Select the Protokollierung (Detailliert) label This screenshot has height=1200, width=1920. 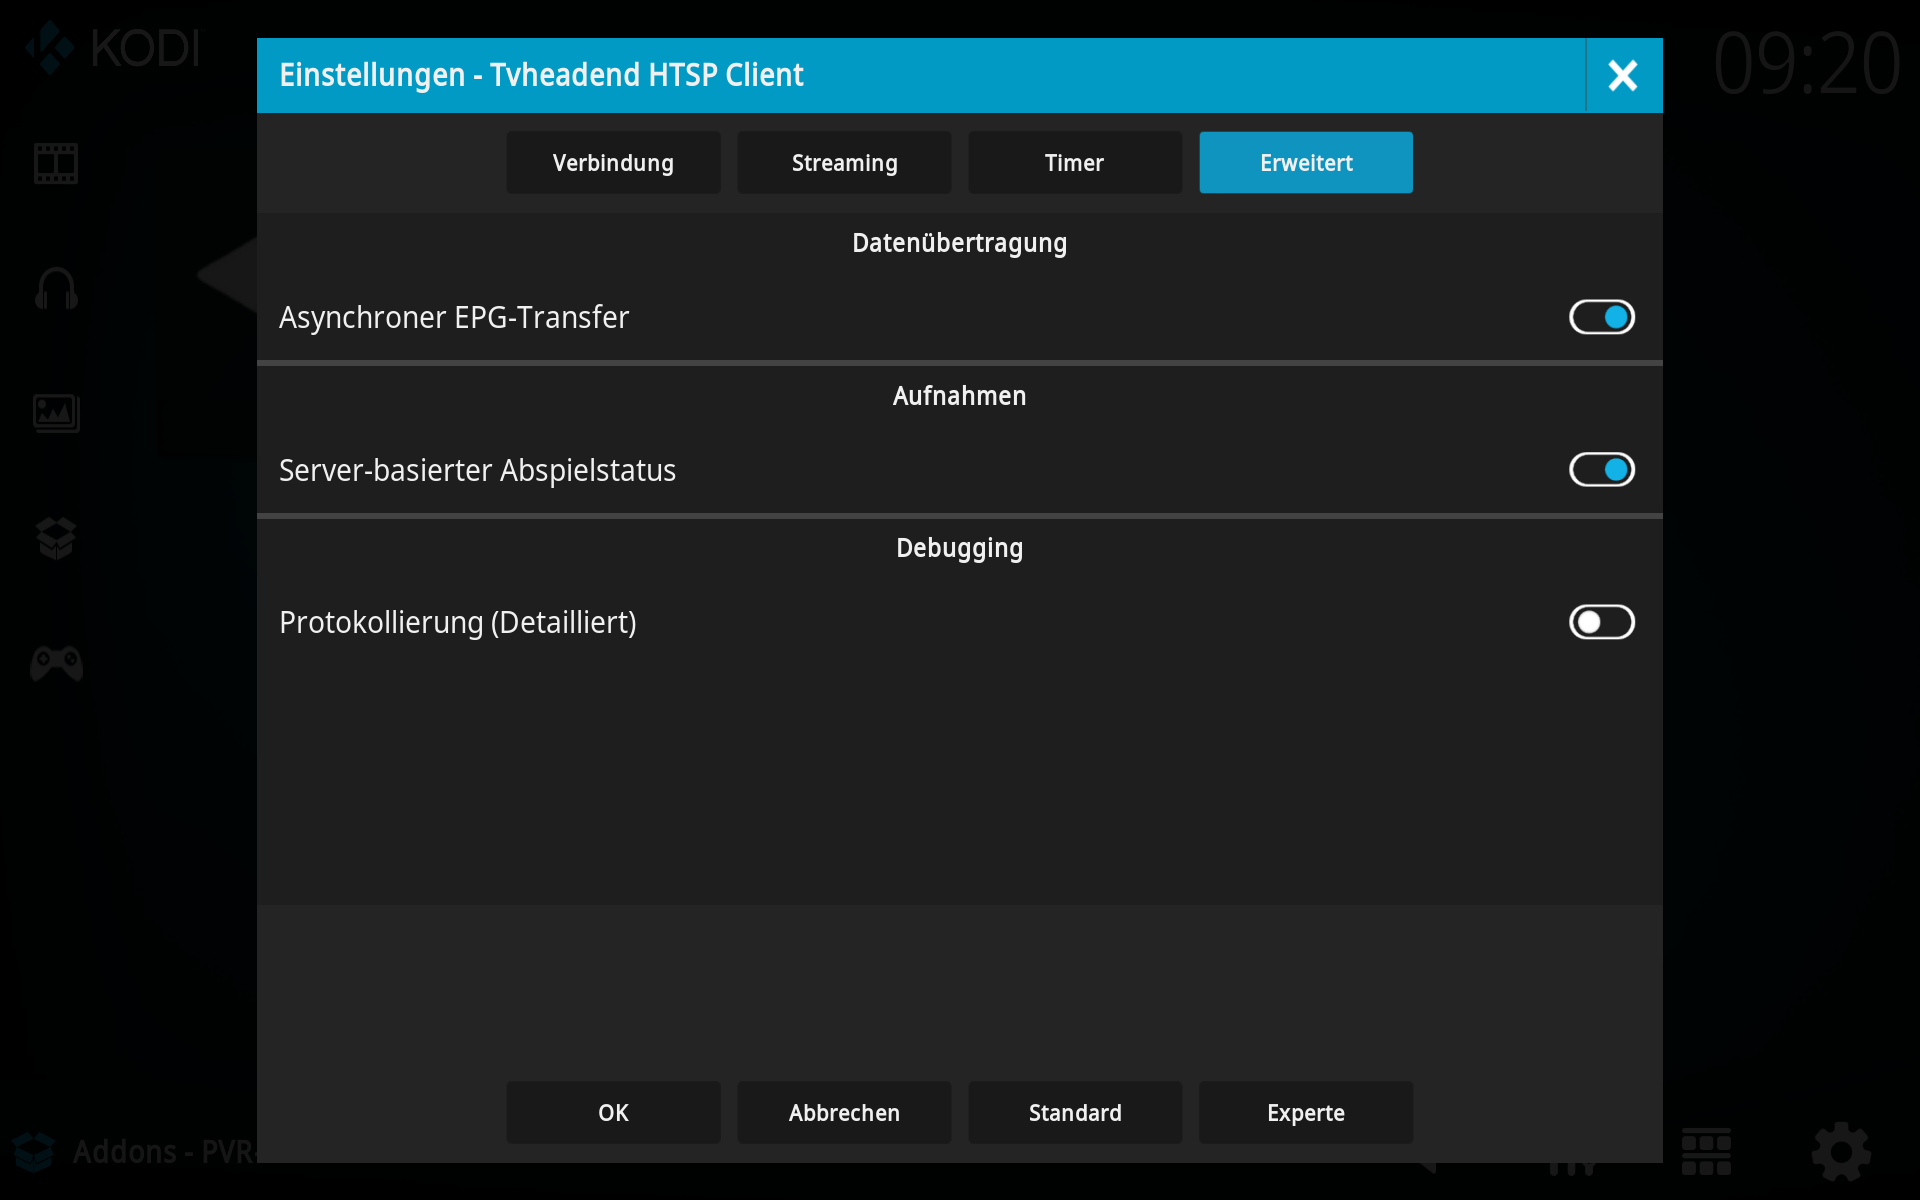458,622
